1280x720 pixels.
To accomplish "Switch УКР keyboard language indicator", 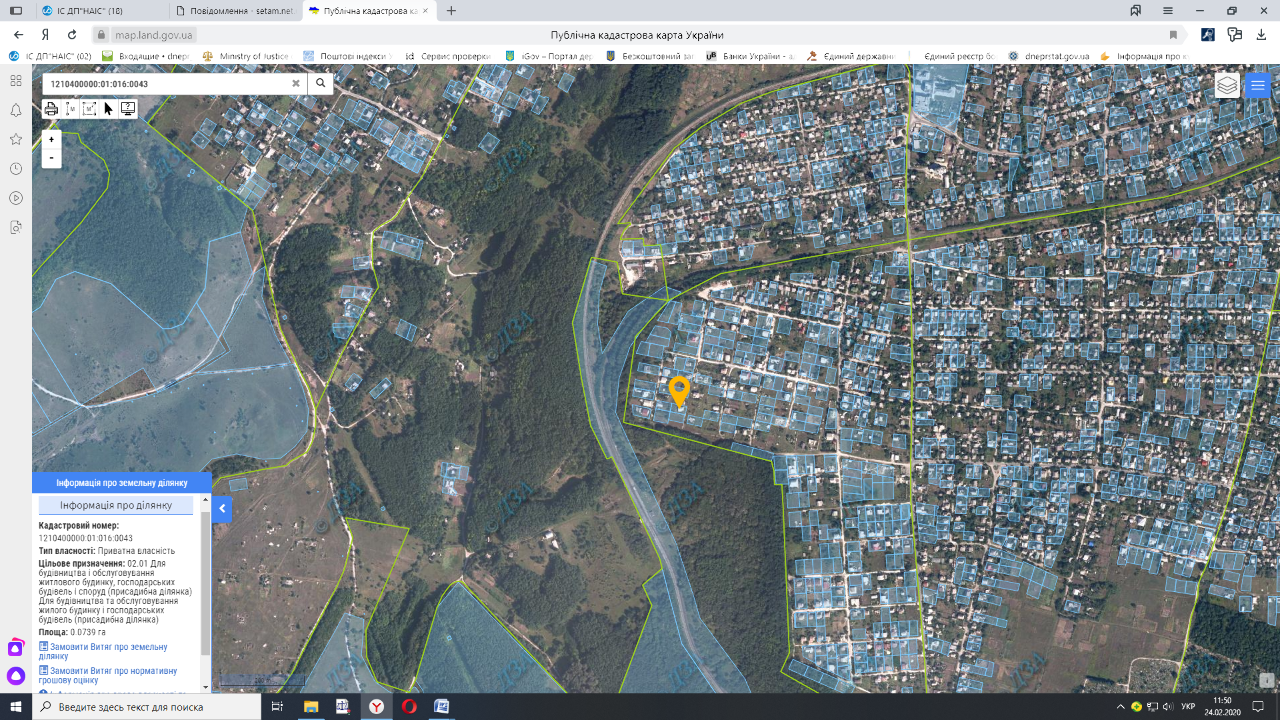I will click(1189, 707).
